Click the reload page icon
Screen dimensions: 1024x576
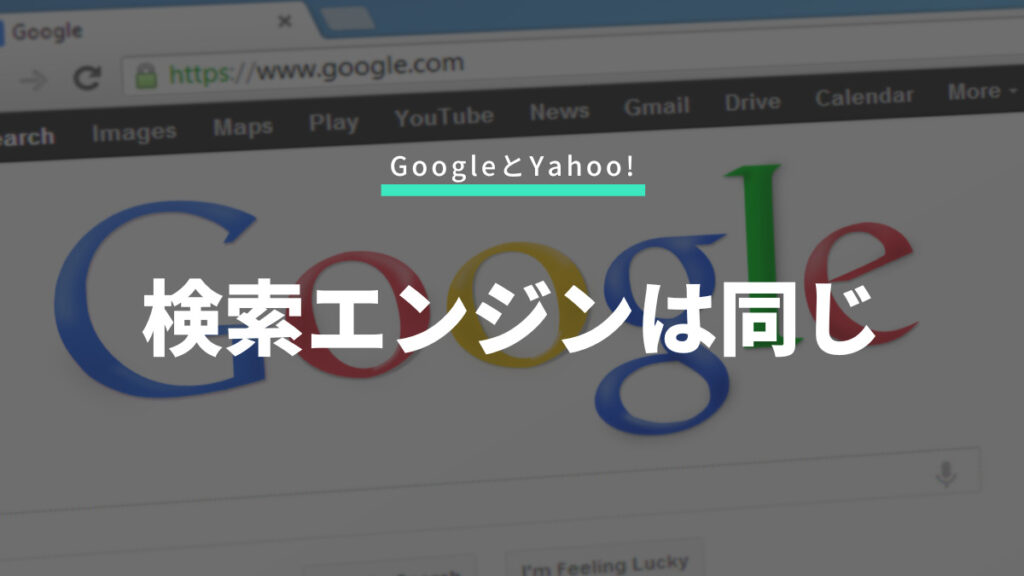(88, 78)
